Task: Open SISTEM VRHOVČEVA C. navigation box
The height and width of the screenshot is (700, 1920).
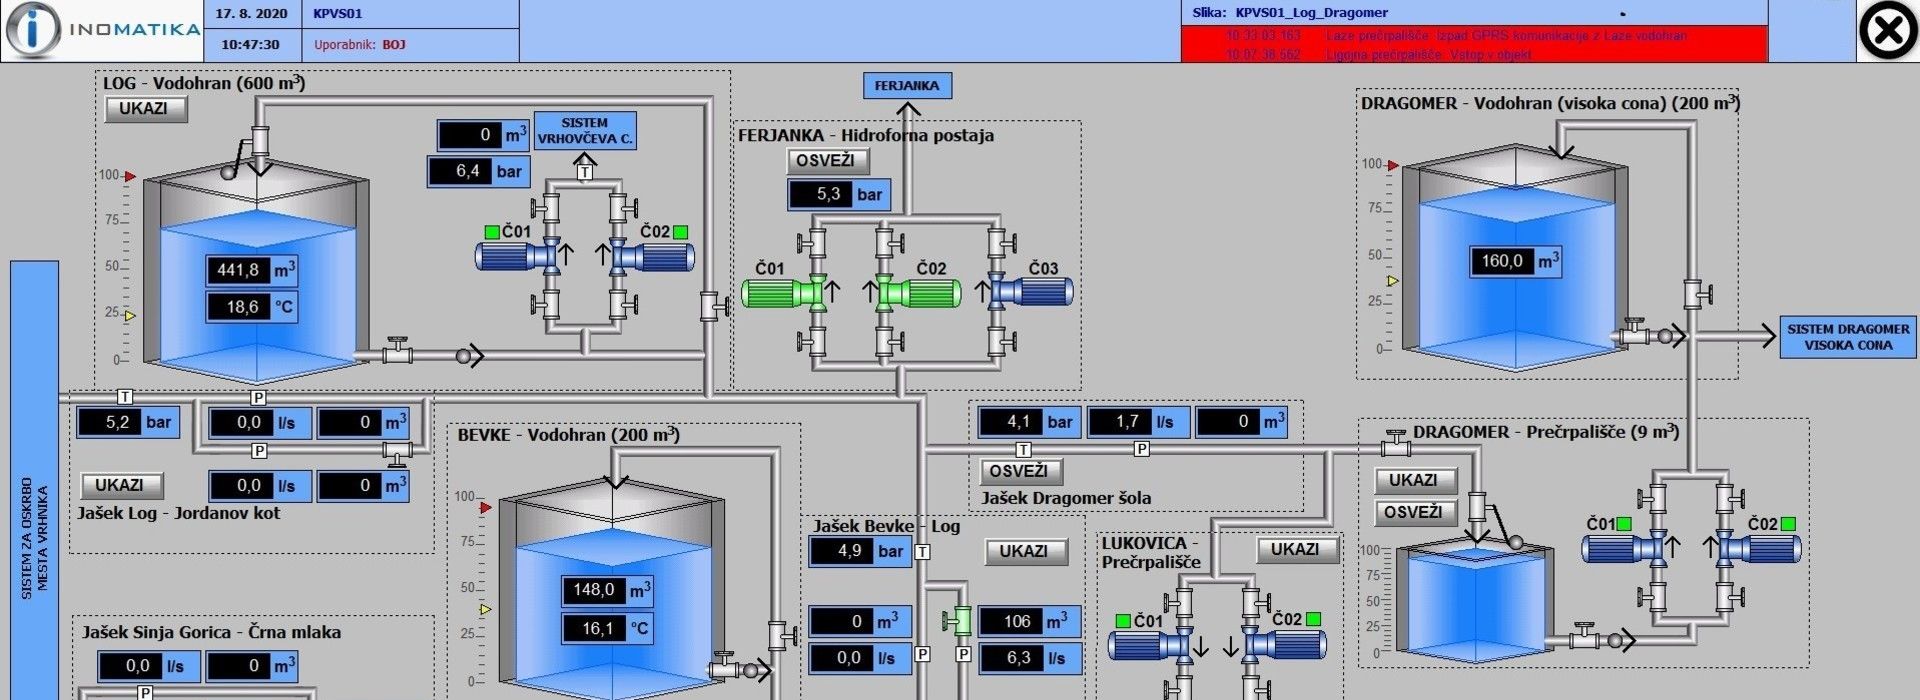Action: tap(585, 130)
